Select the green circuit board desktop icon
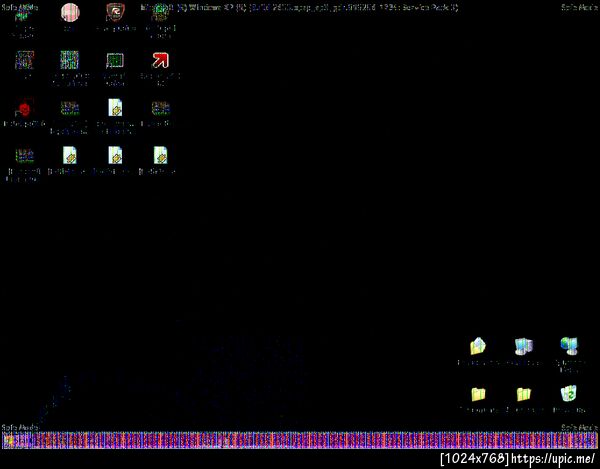 coord(115,60)
